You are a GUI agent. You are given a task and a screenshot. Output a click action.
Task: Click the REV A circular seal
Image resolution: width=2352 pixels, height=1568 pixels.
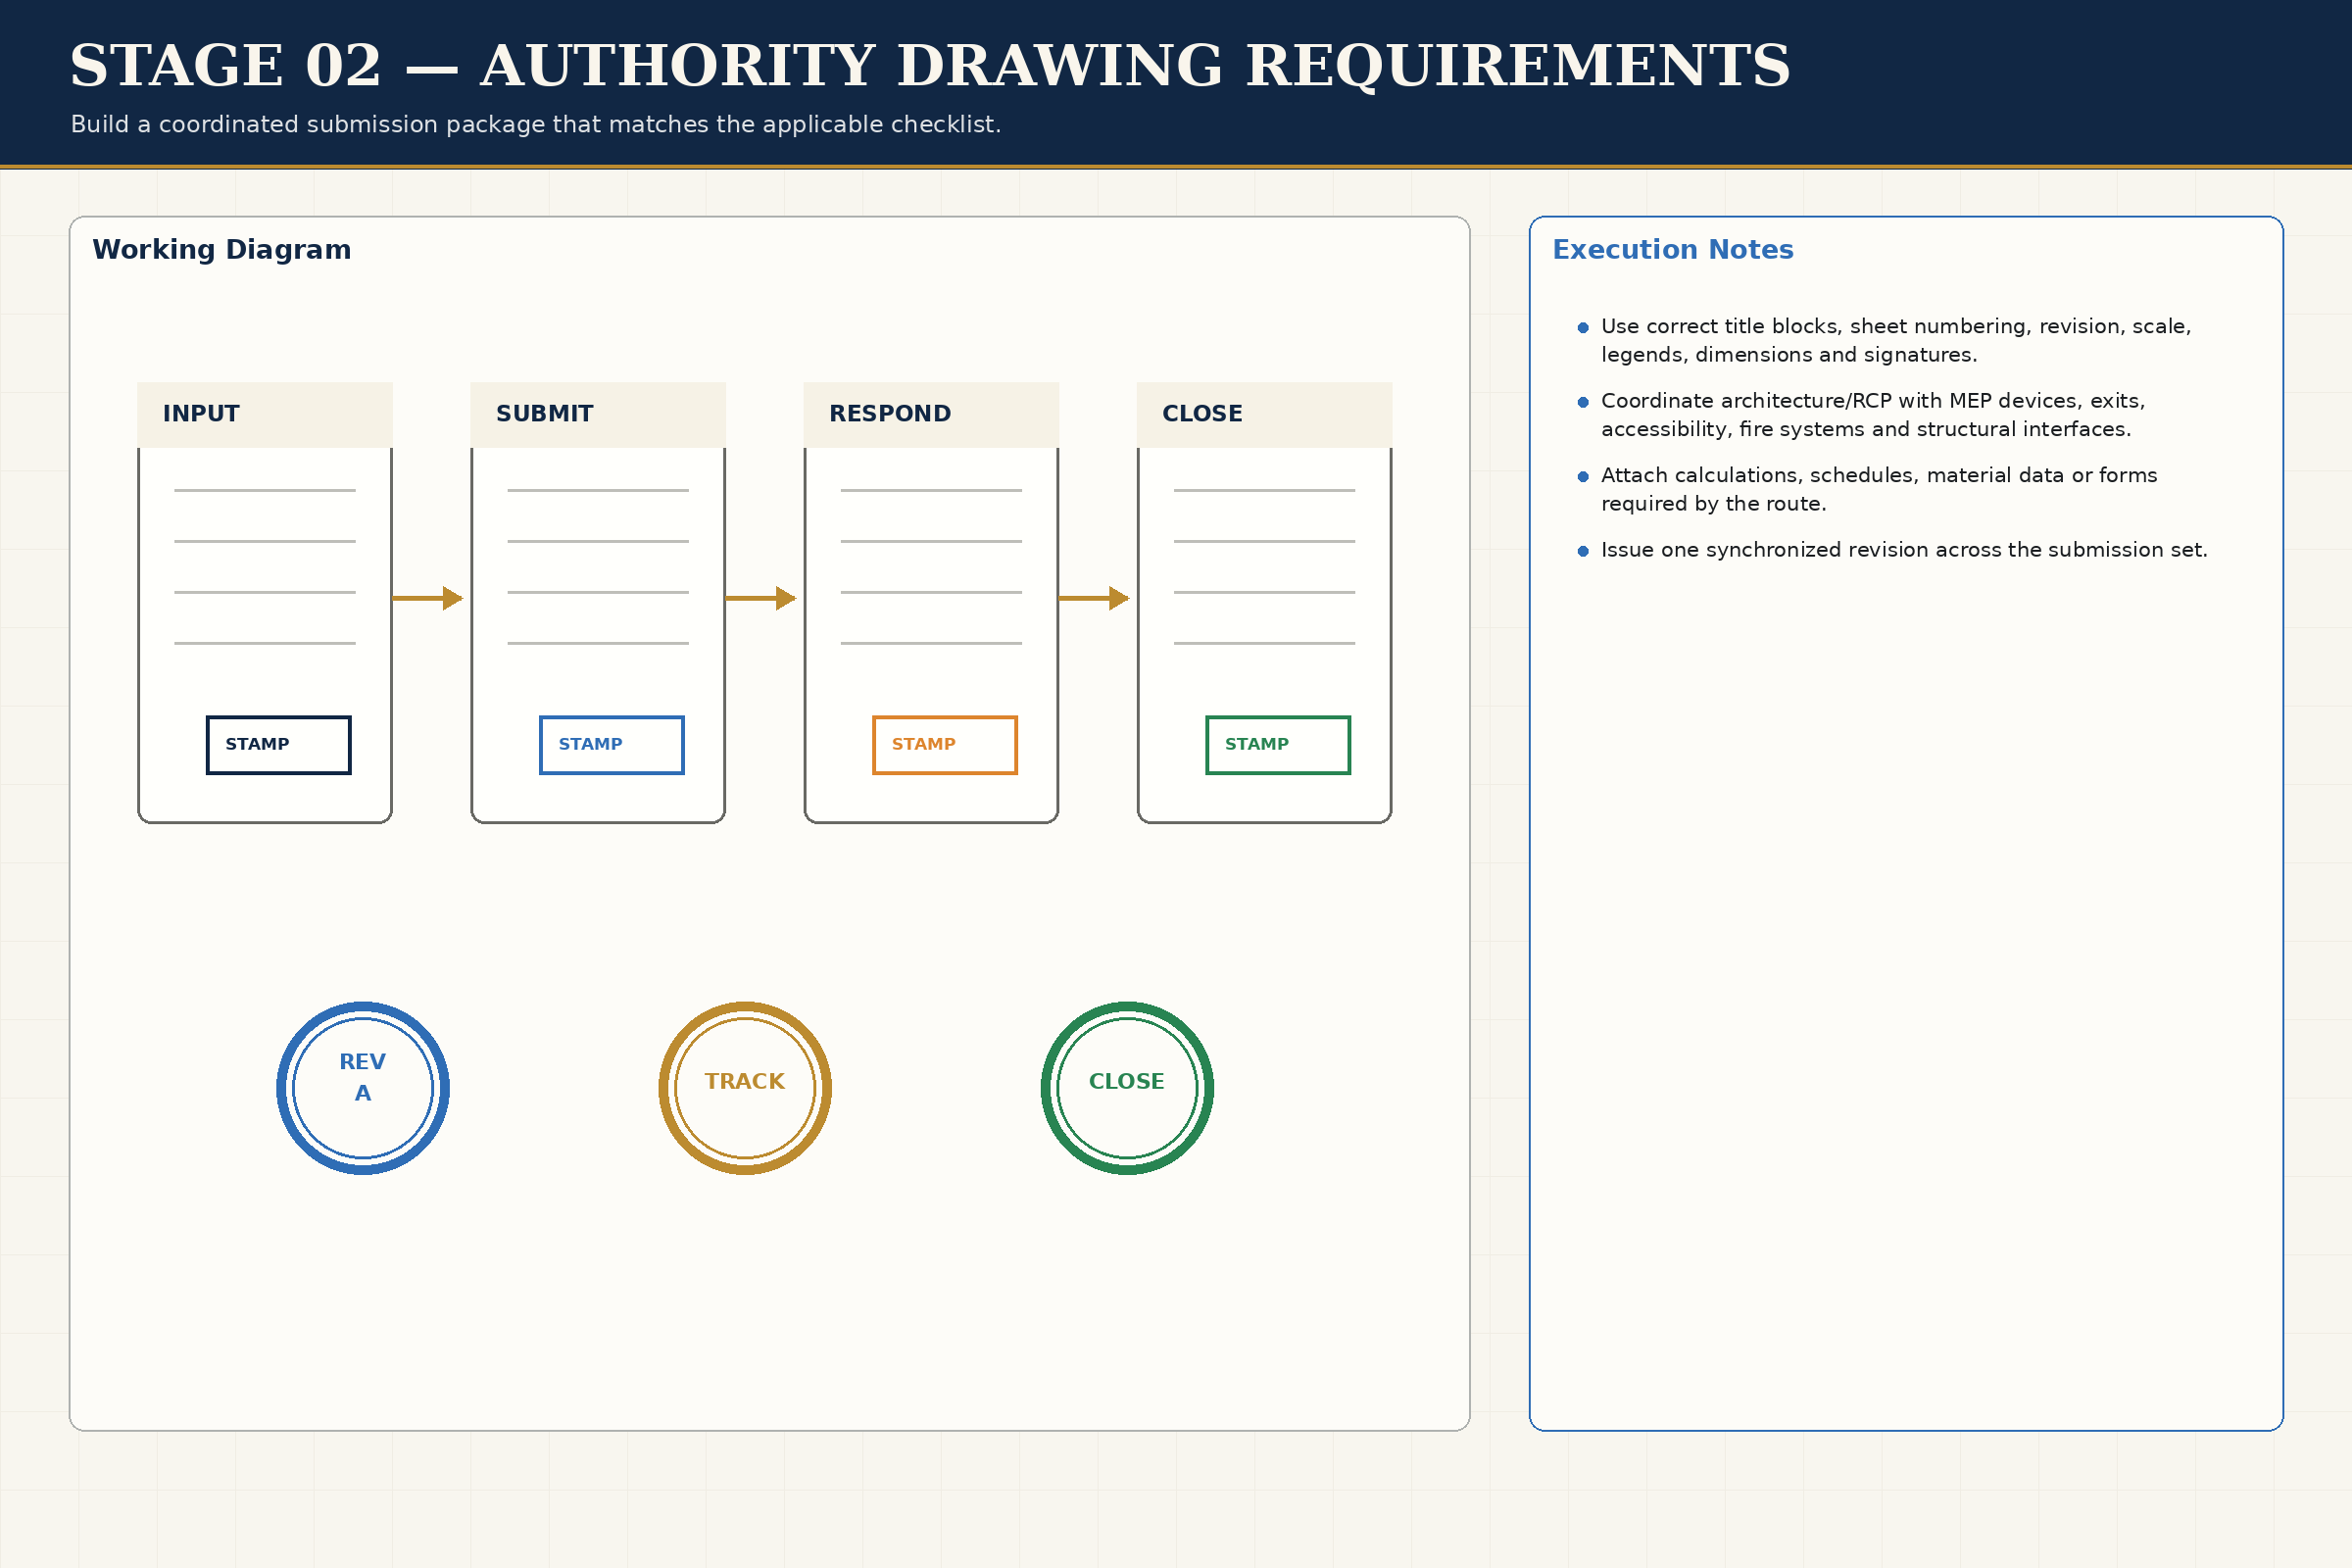pos(363,1088)
